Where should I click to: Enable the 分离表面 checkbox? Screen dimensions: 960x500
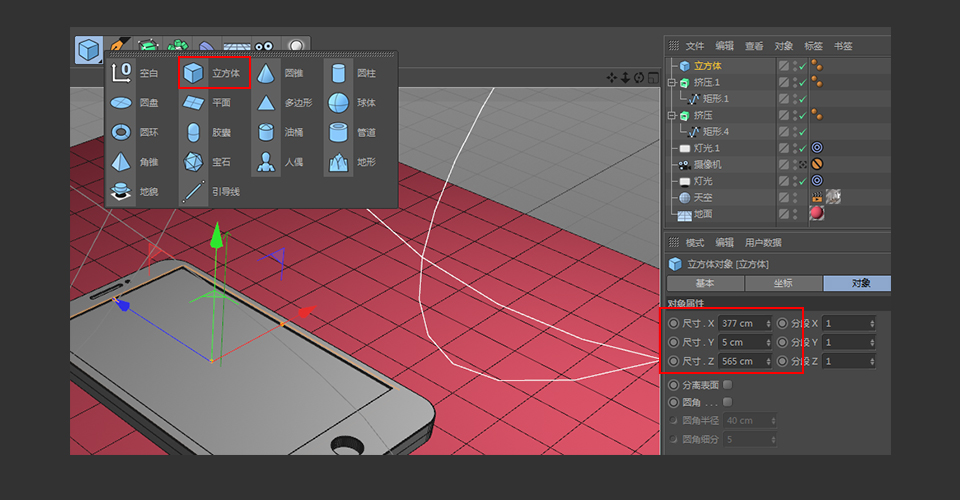pos(727,384)
